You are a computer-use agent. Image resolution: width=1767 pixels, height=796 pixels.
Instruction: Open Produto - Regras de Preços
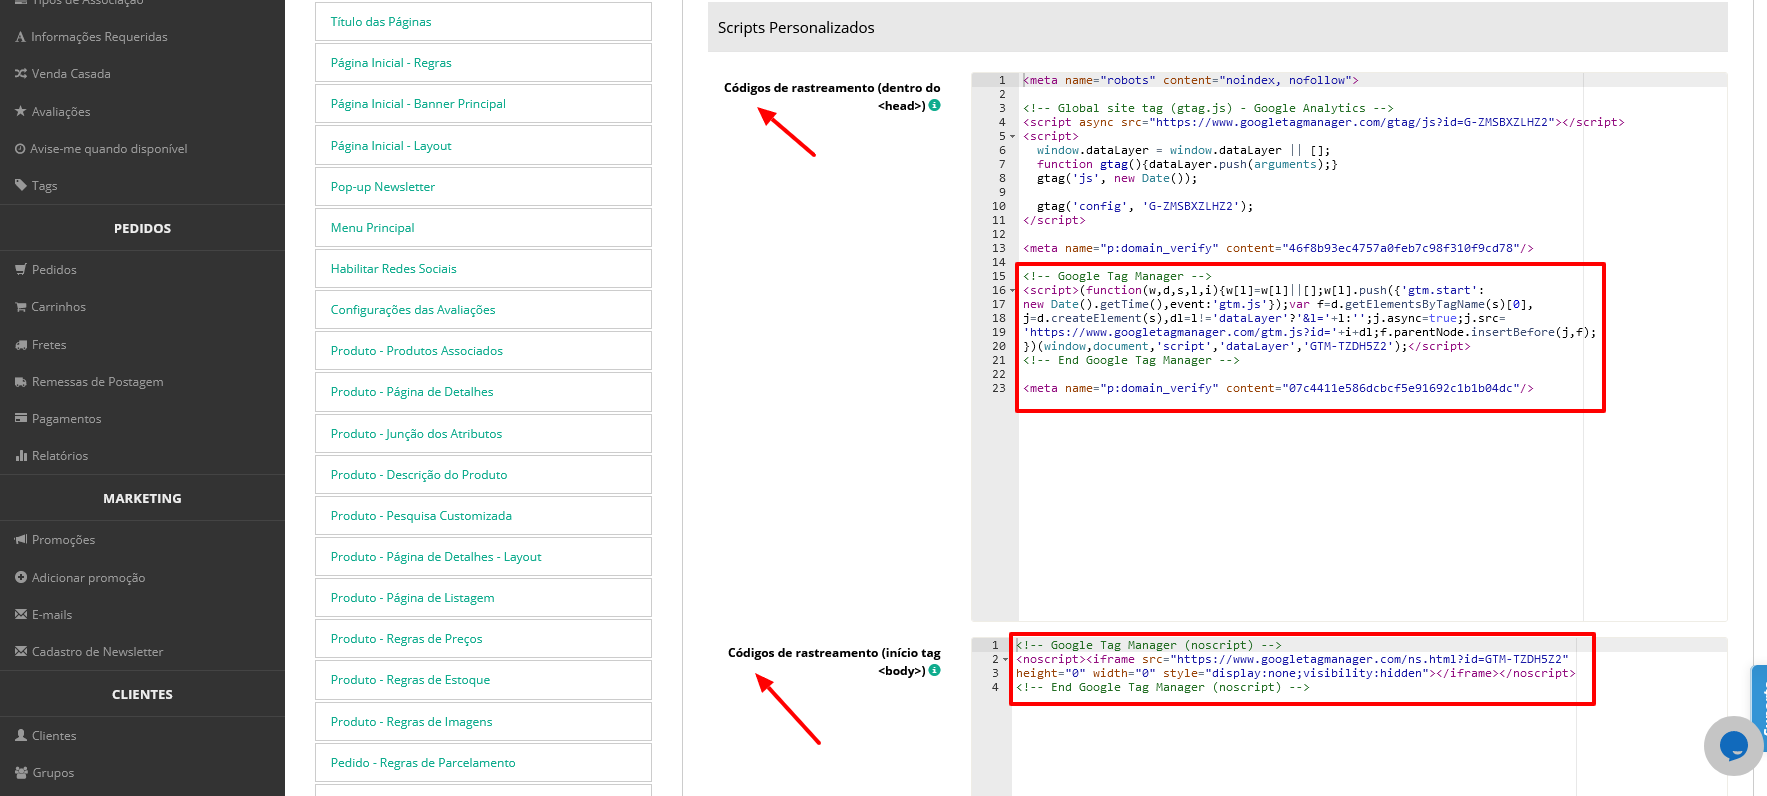pyautogui.click(x=483, y=639)
